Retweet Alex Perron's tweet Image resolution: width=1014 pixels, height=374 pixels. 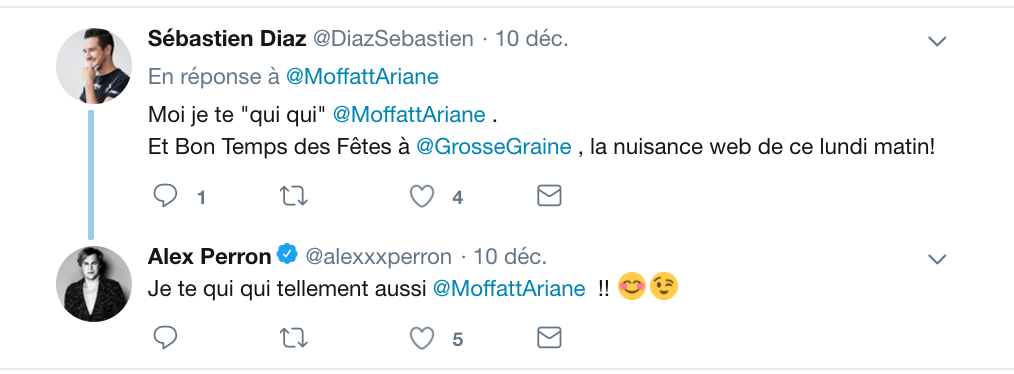(294, 337)
